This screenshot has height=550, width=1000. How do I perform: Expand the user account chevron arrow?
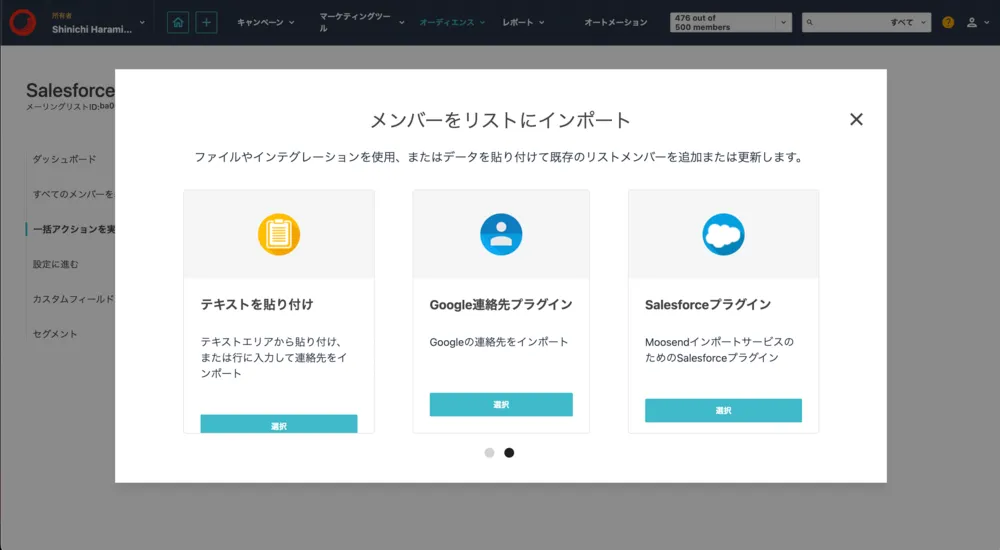[987, 22]
